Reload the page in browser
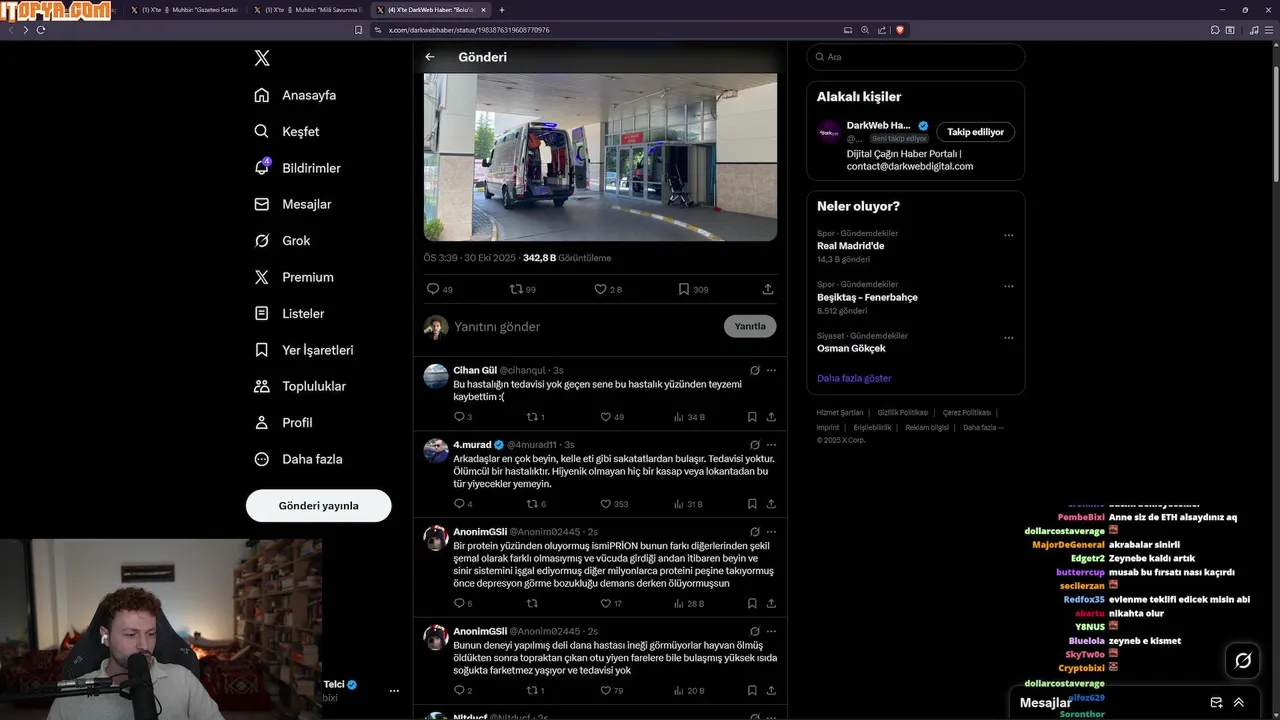The image size is (1280, 720). point(41,30)
